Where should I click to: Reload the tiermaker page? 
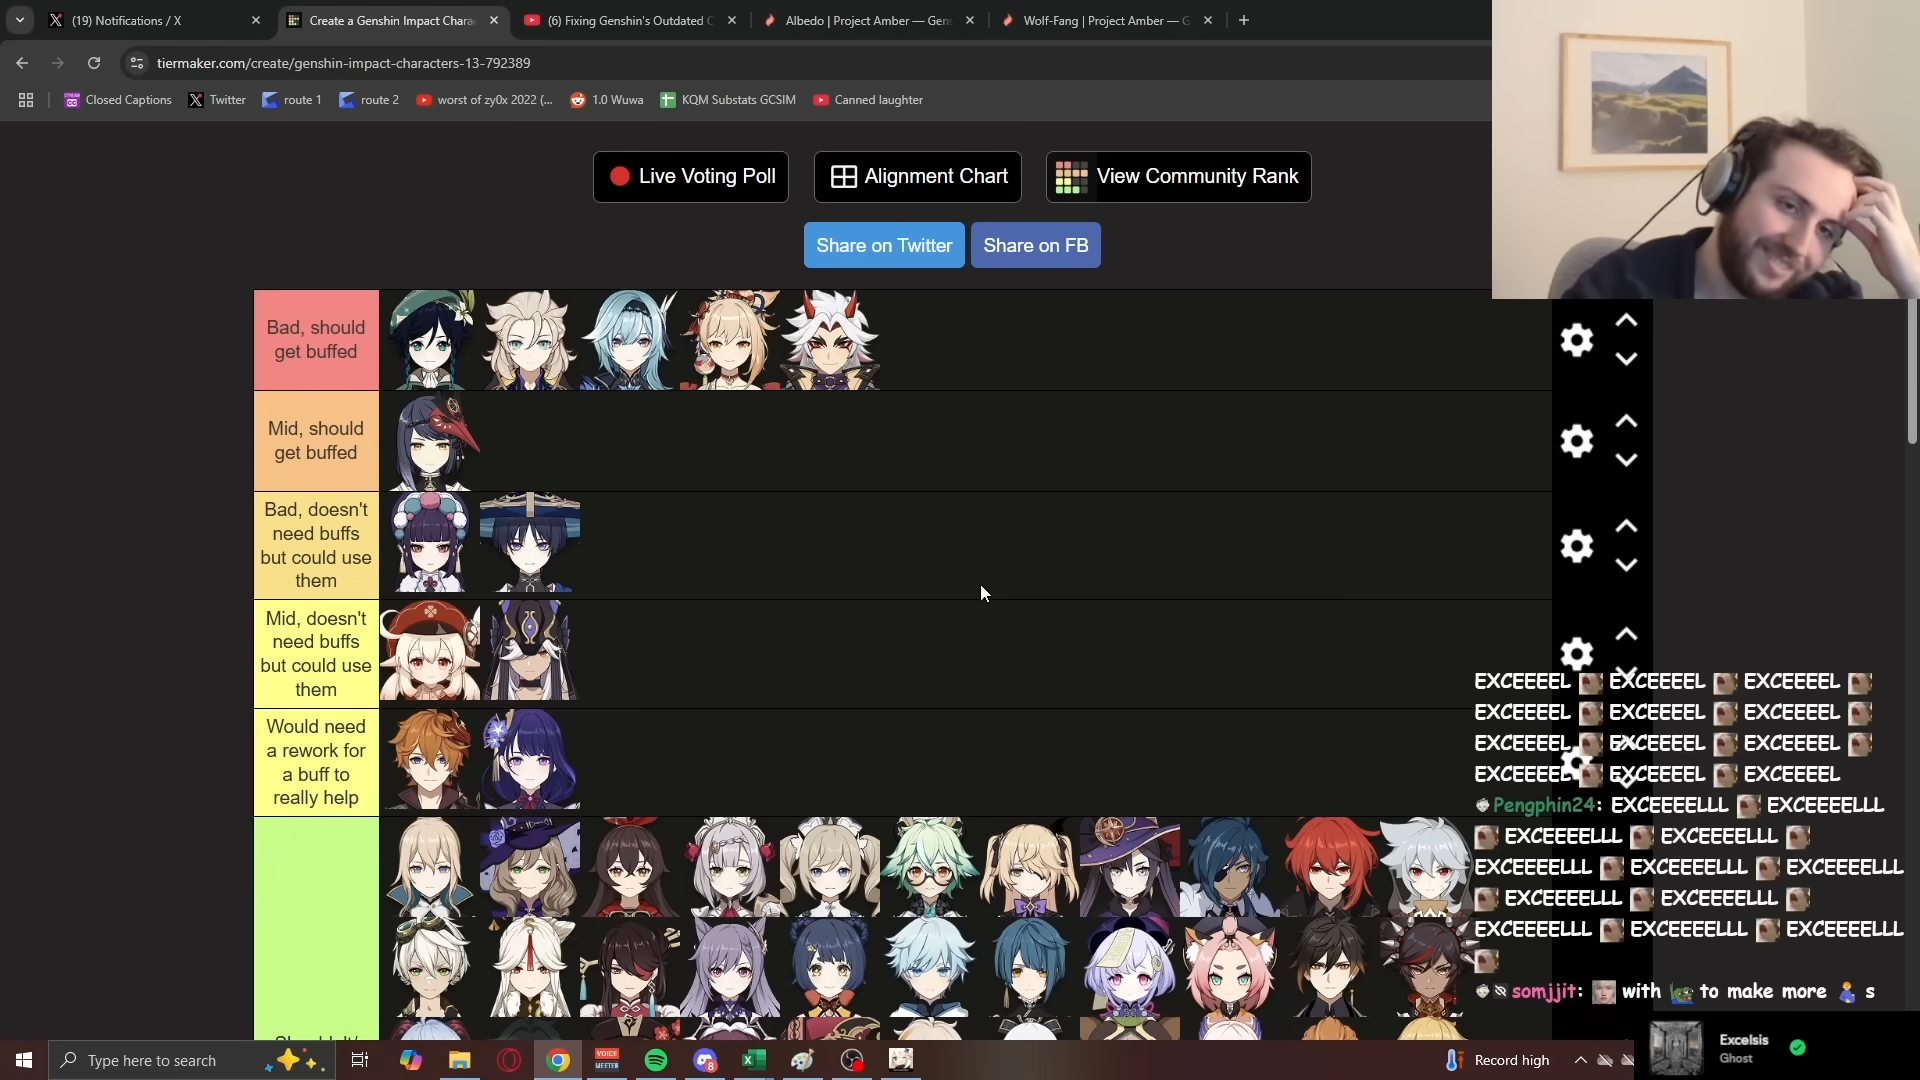(x=94, y=63)
